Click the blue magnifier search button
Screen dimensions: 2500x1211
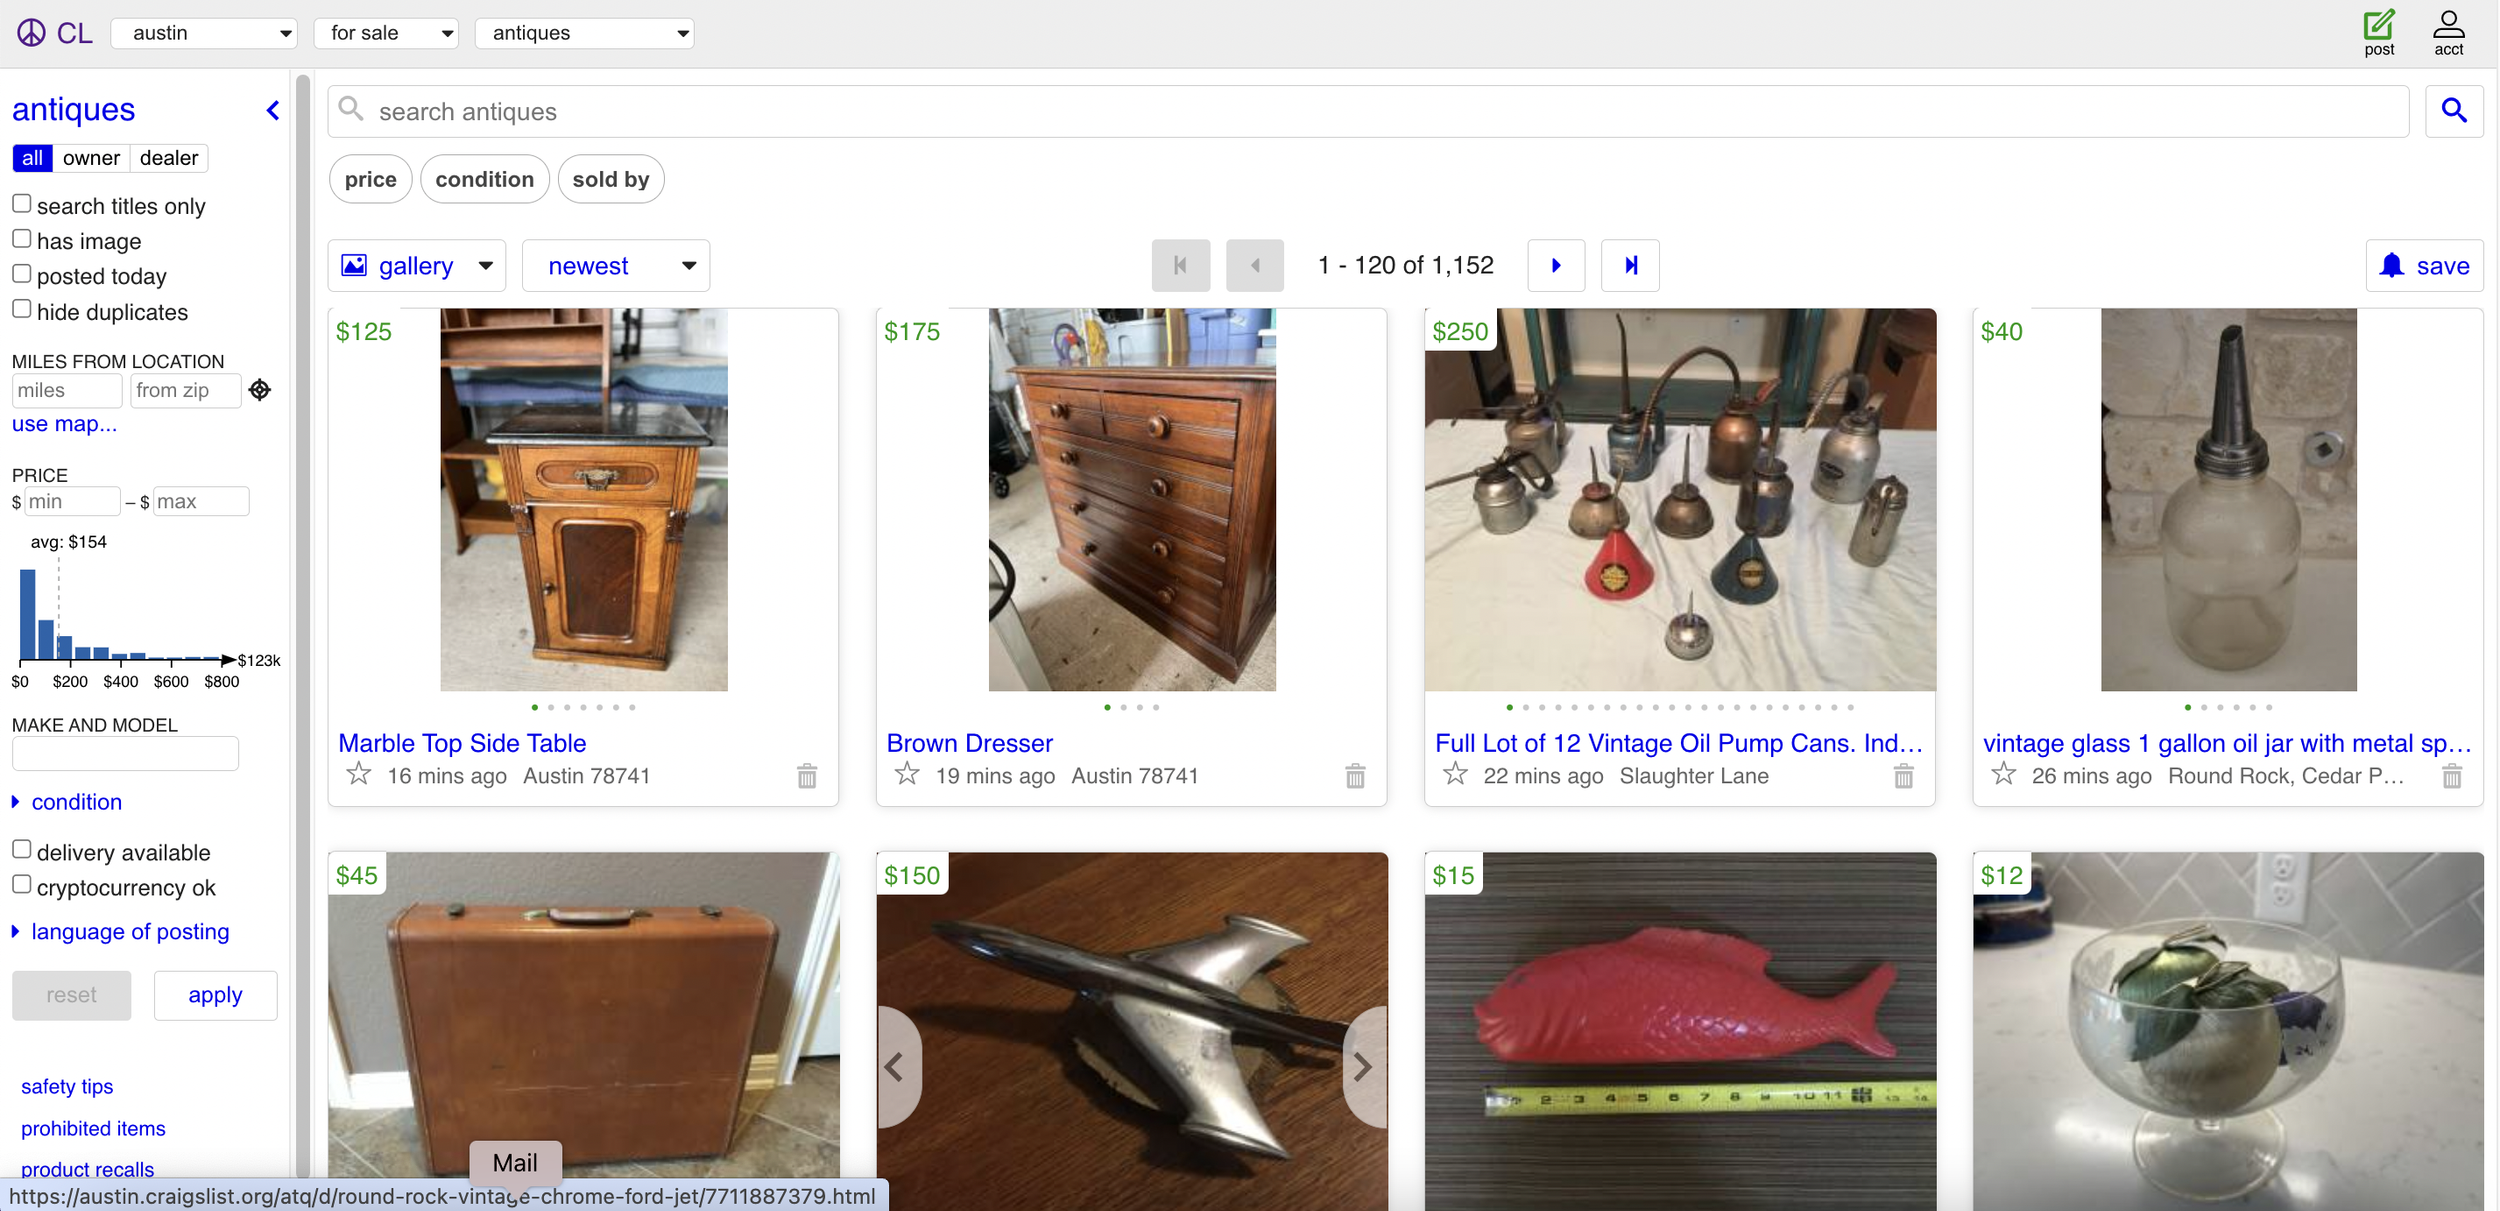(2453, 111)
